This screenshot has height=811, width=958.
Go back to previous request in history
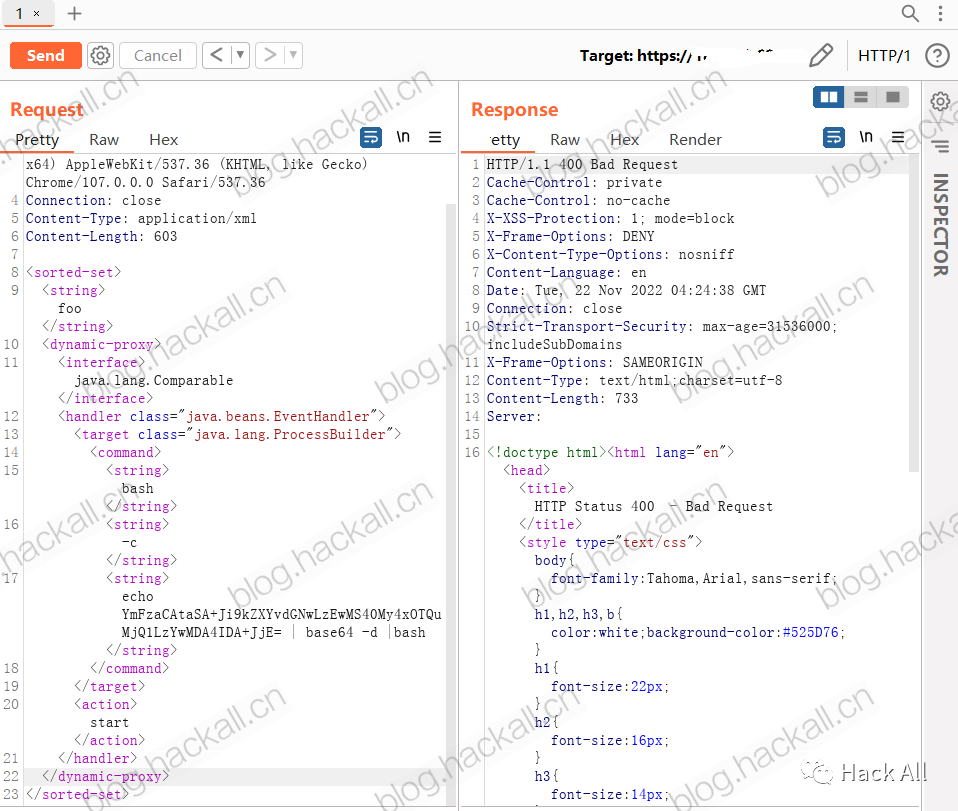[216, 55]
